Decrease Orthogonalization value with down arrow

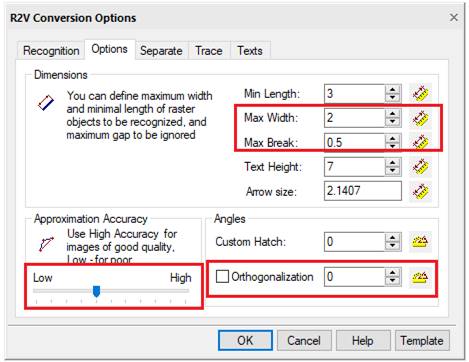(393, 281)
